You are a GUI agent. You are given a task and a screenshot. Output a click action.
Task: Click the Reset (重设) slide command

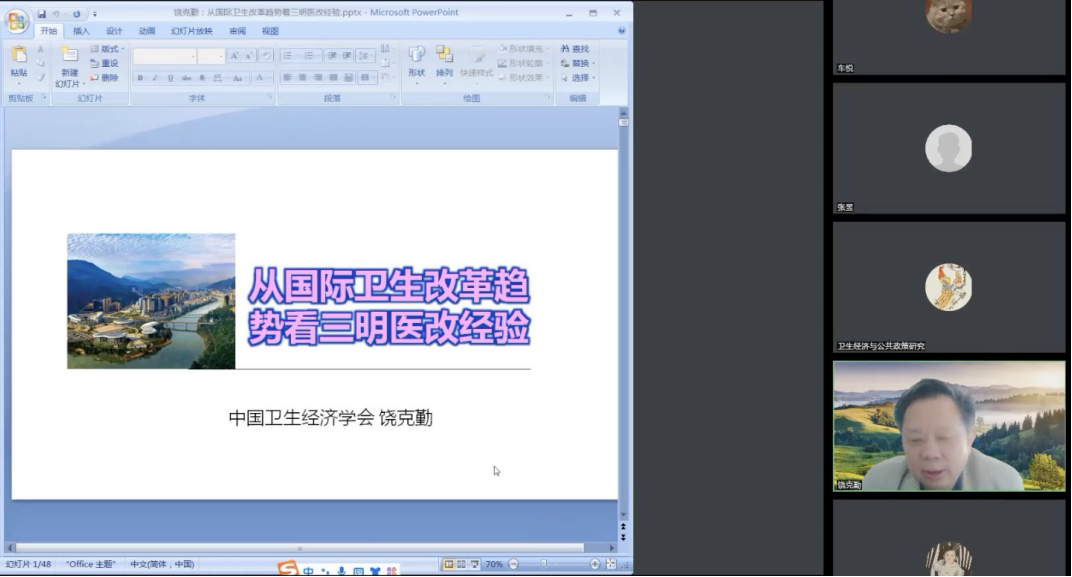(x=104, y=63)
